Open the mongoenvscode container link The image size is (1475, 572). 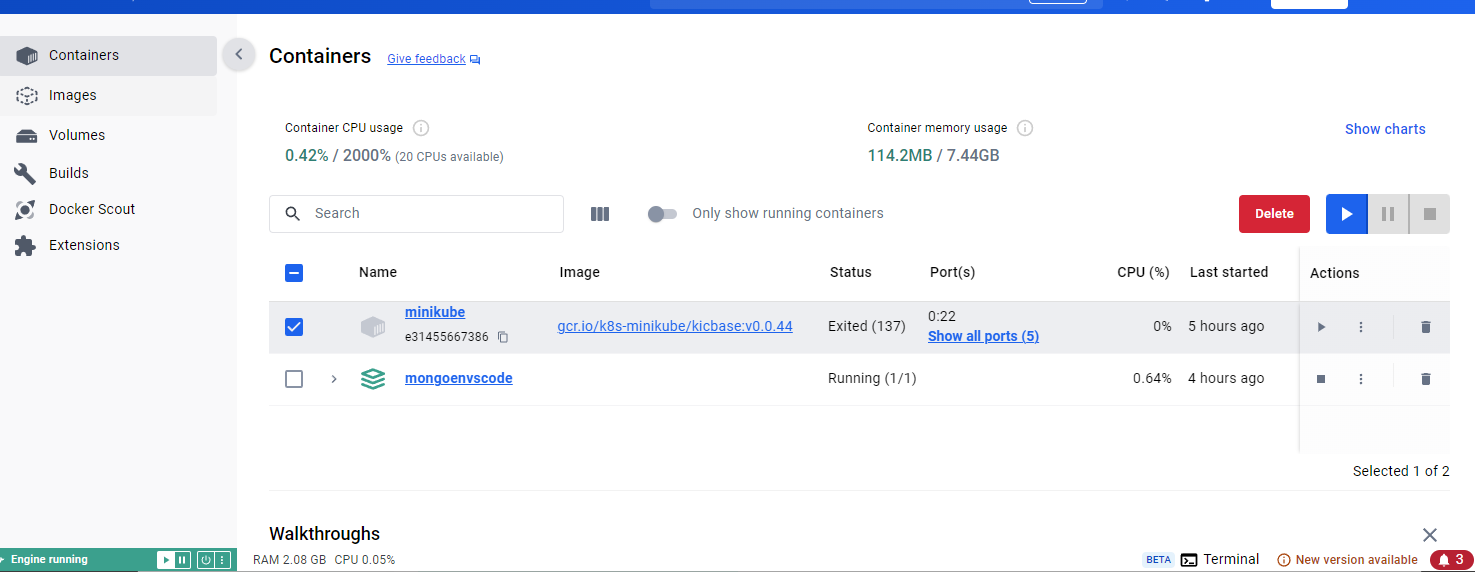pyautogui.click(x=459, y=379)
